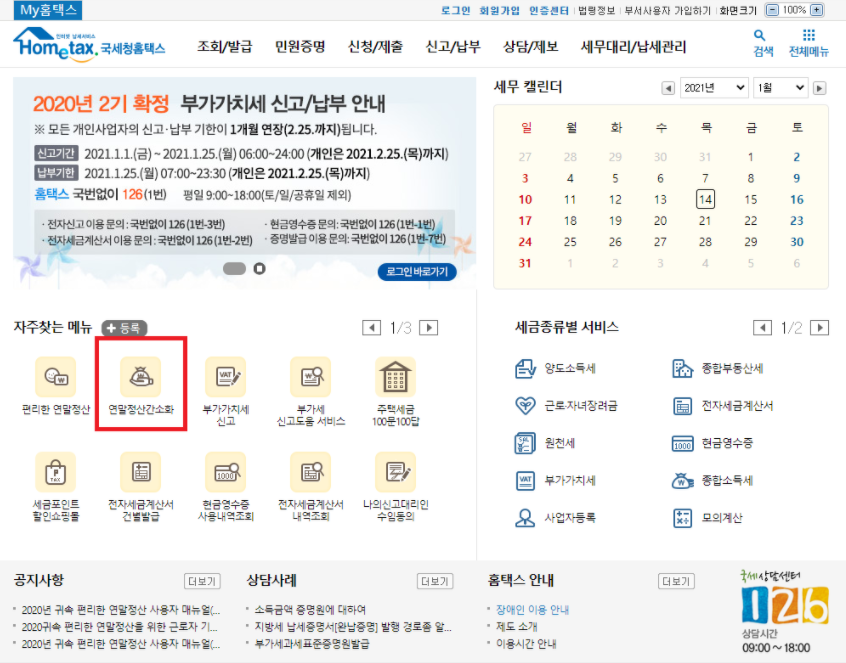The width and height of the screenshot is (846, 663).
Task: Click 부서사용자 가입하기 link
Action: tap(667, 10)
